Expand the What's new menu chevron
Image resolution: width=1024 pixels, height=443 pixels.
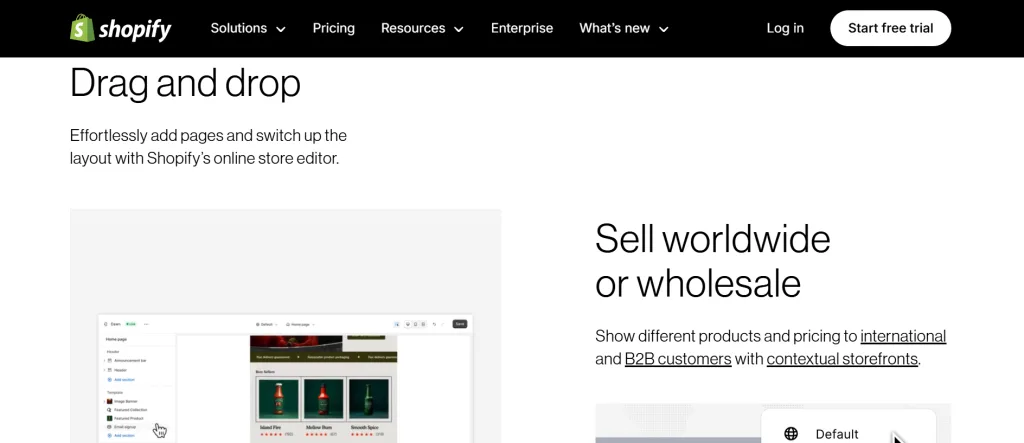[664, 29]
